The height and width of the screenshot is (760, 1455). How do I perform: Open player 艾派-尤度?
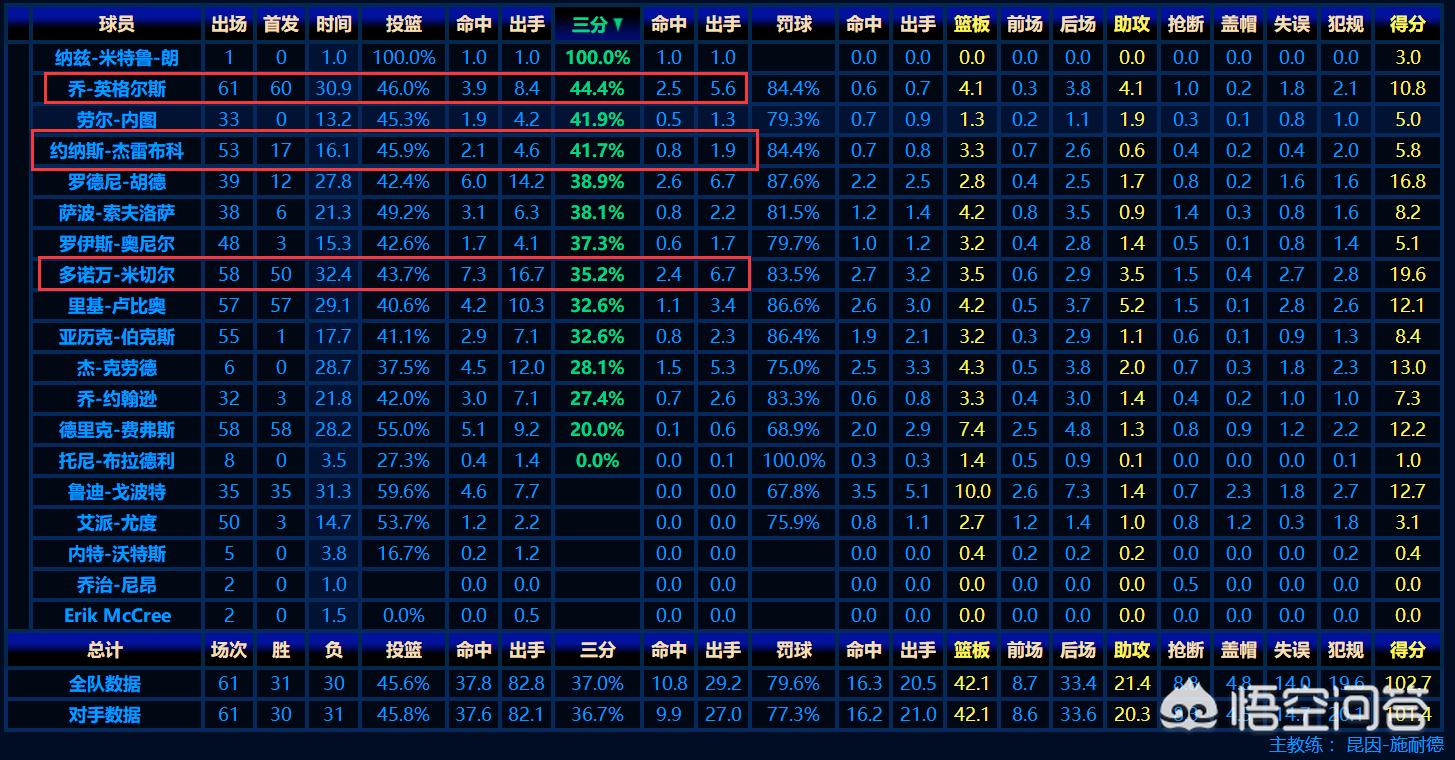(117, 523)
